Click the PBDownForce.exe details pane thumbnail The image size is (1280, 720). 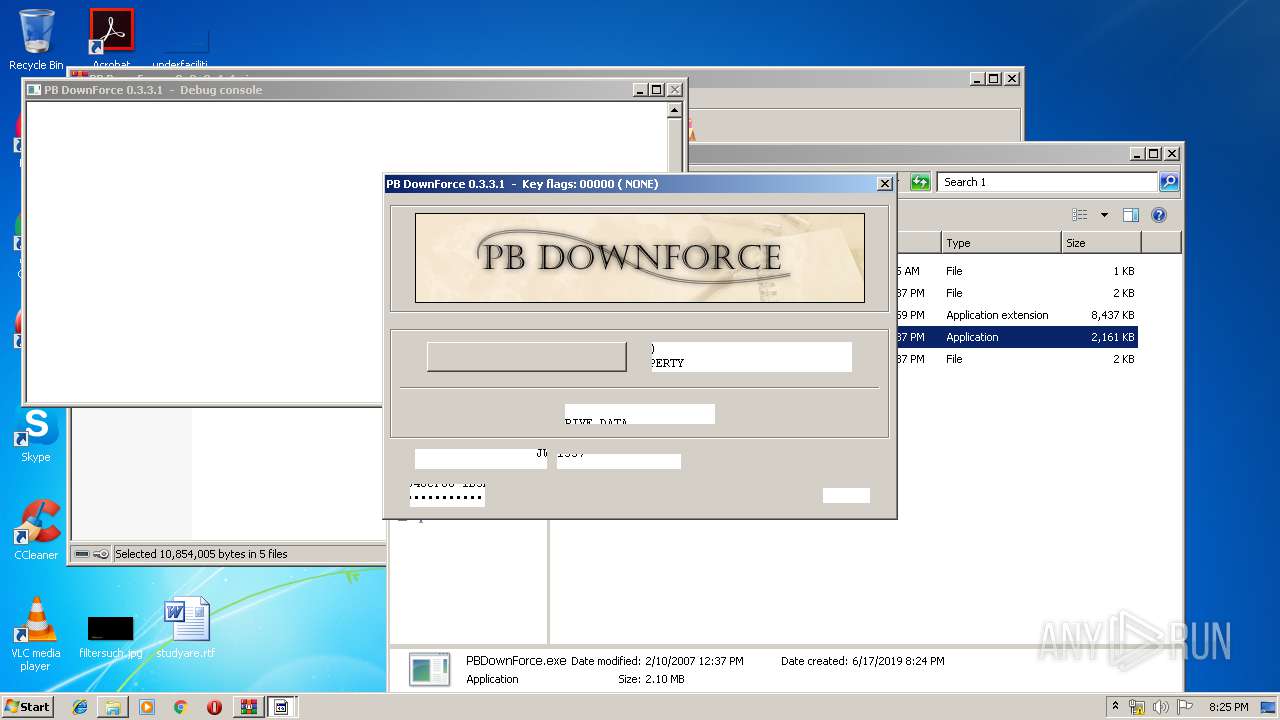tap(430, 670)
